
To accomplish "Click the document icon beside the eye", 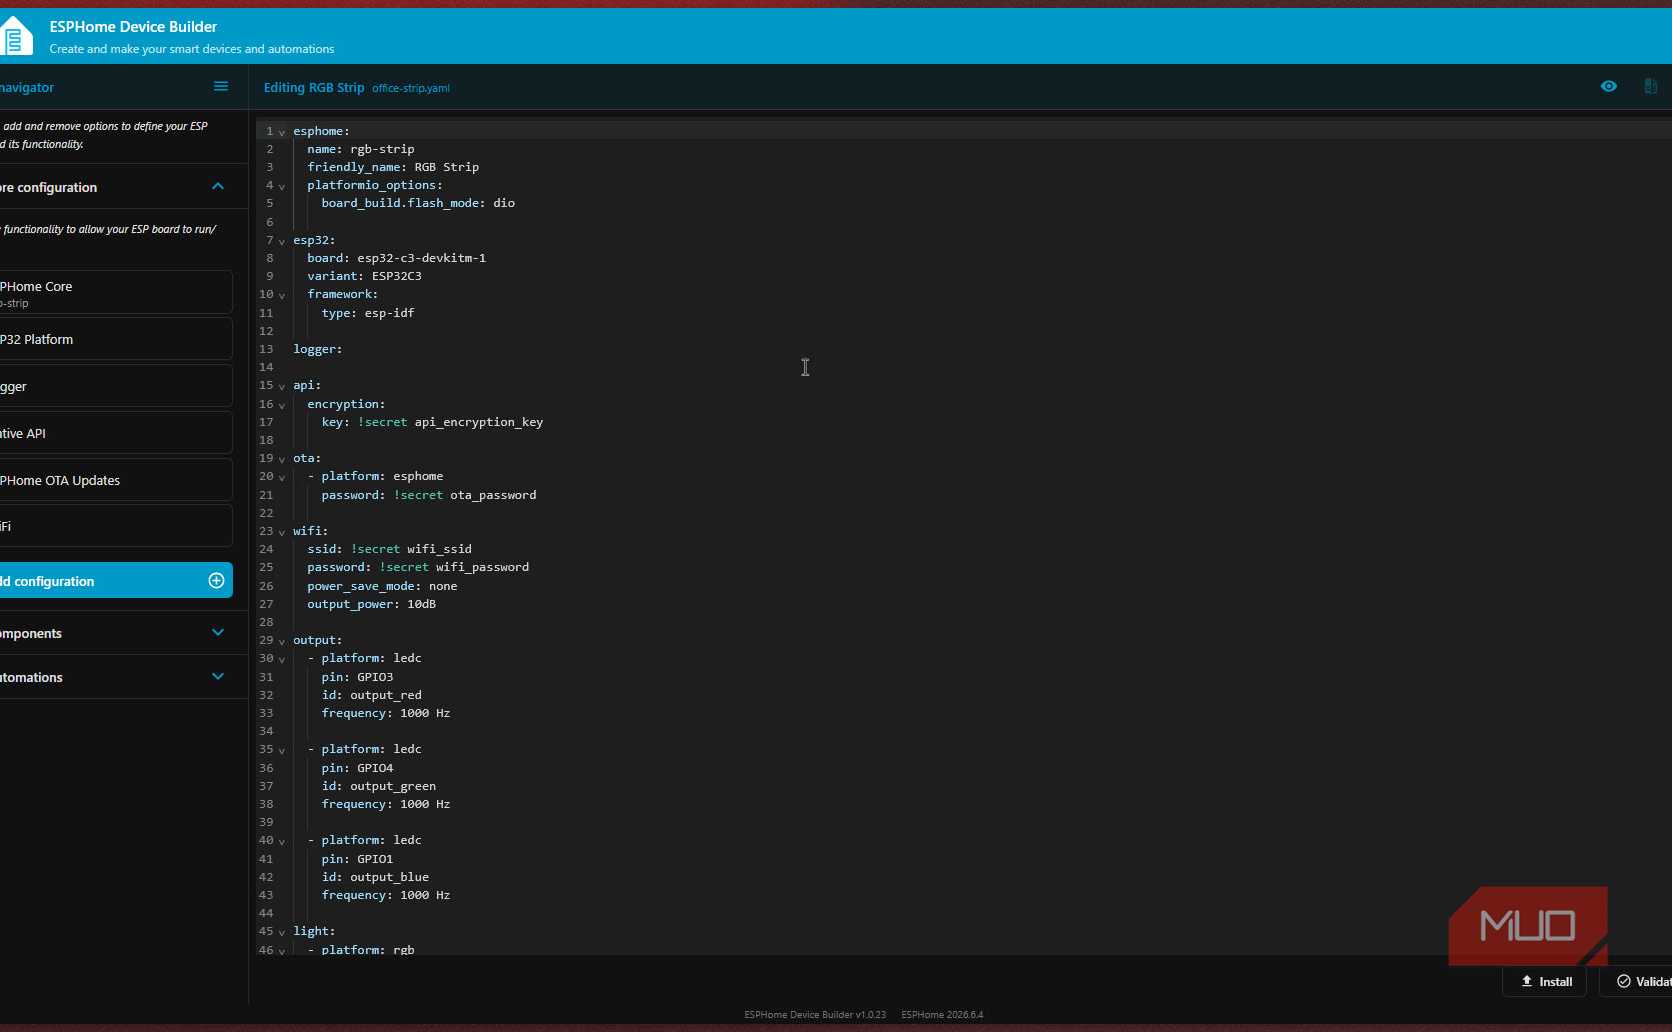I will click(x=1650, y=87).
